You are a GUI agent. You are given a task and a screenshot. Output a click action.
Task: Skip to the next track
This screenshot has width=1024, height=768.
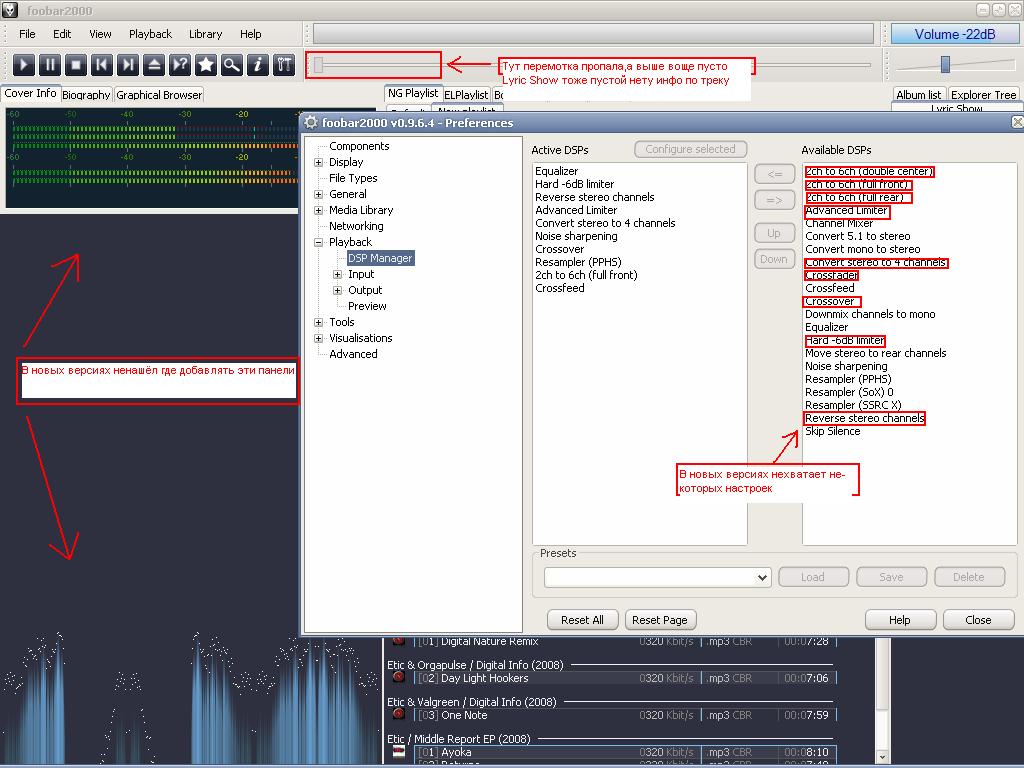[128, 65]
